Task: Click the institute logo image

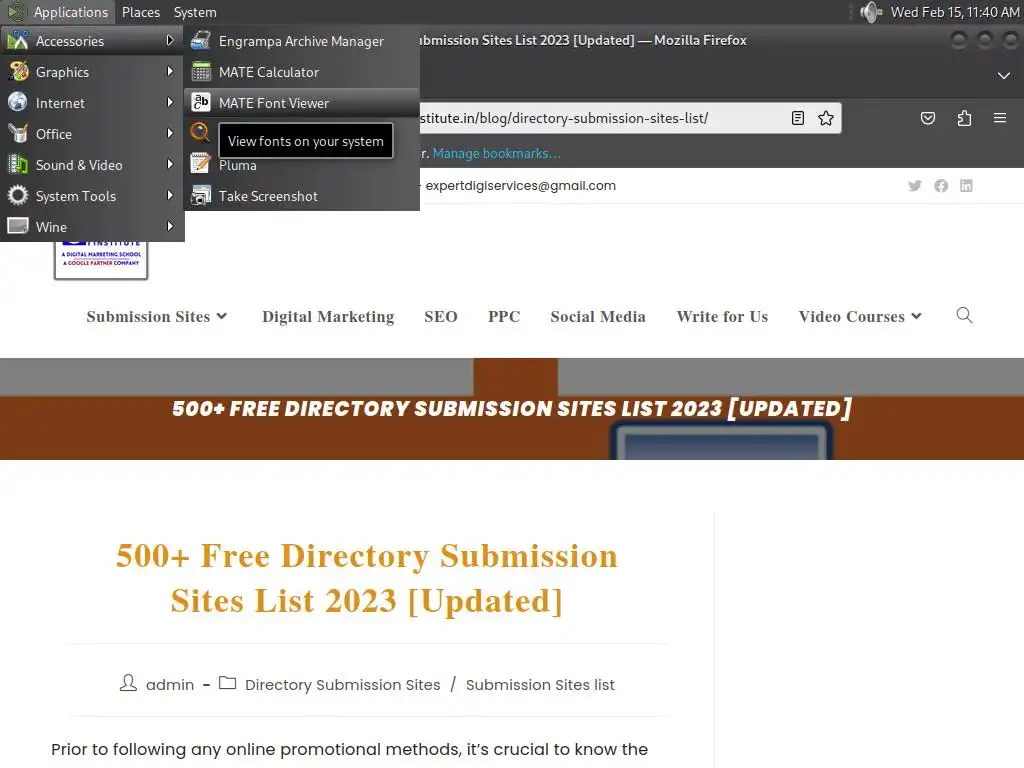Action: click(x=101, y=259)
